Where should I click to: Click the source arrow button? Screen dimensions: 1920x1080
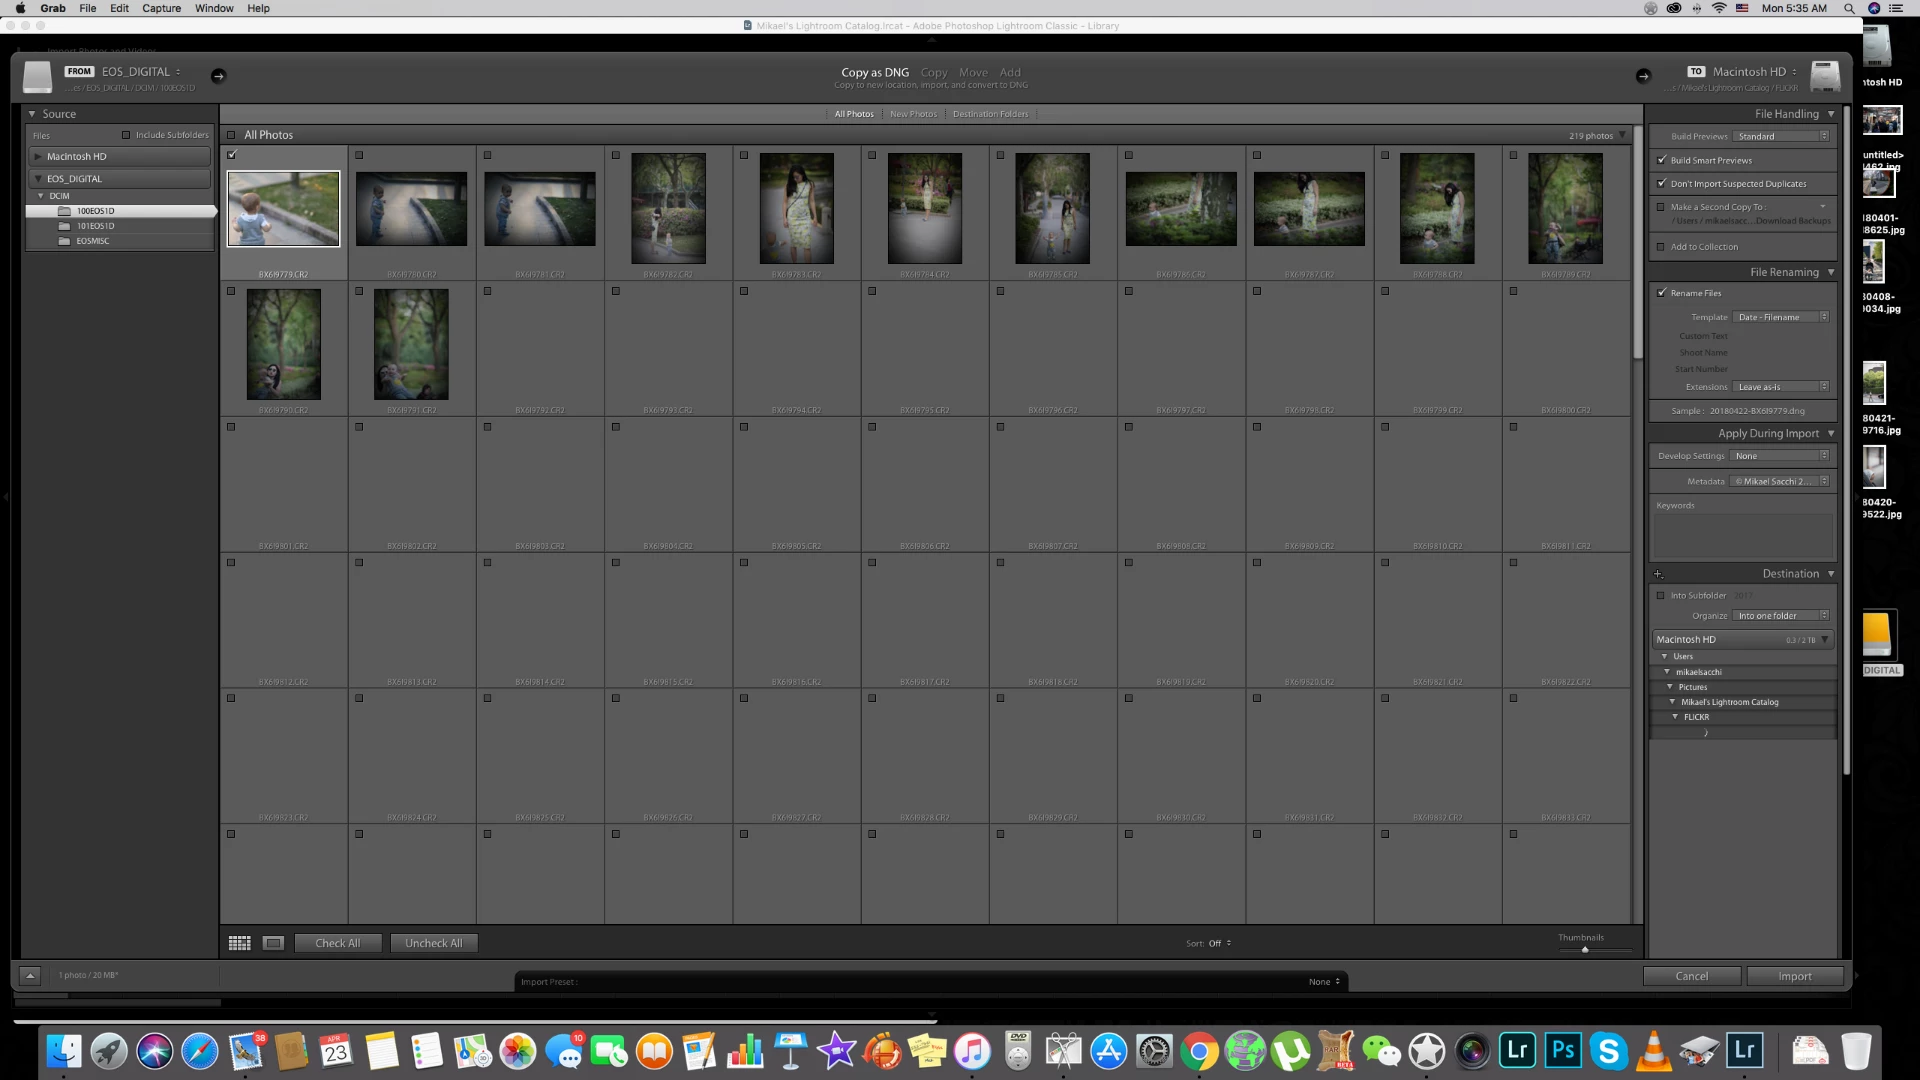tap(218, 76)
